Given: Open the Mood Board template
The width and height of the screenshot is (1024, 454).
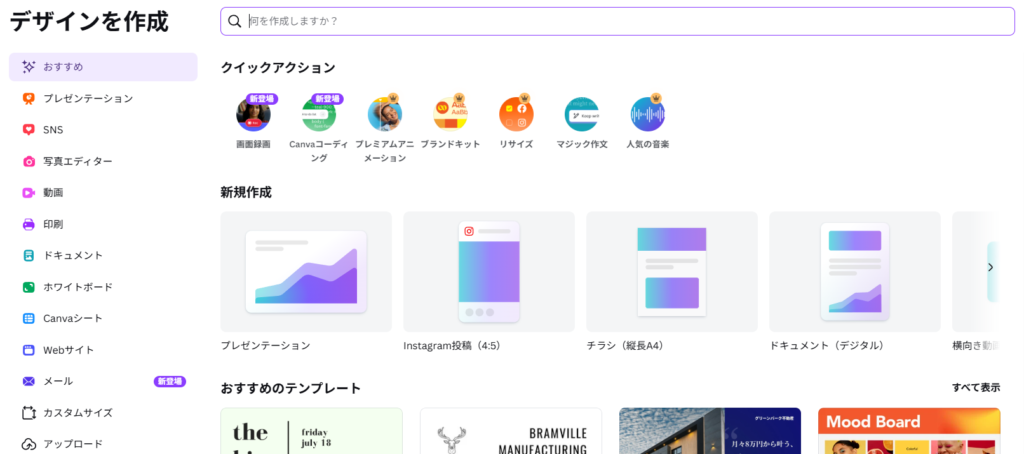Looking at the screenshot, I should click(x=909, y=431).
